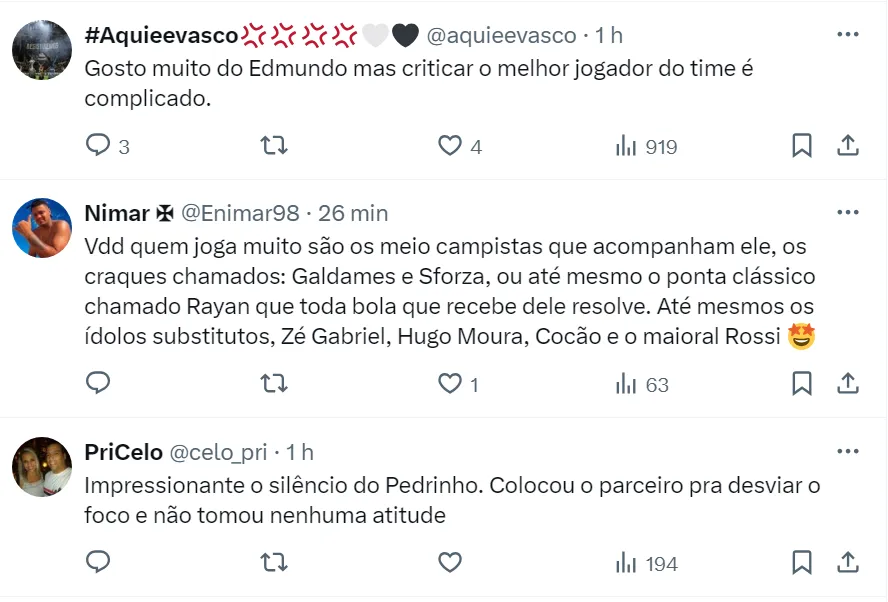Image resolution: width=888 pixels, height=602 pixels.
Task: Reply to PriCelo's tweet about Pedrinho
Action: pos(98,562)
